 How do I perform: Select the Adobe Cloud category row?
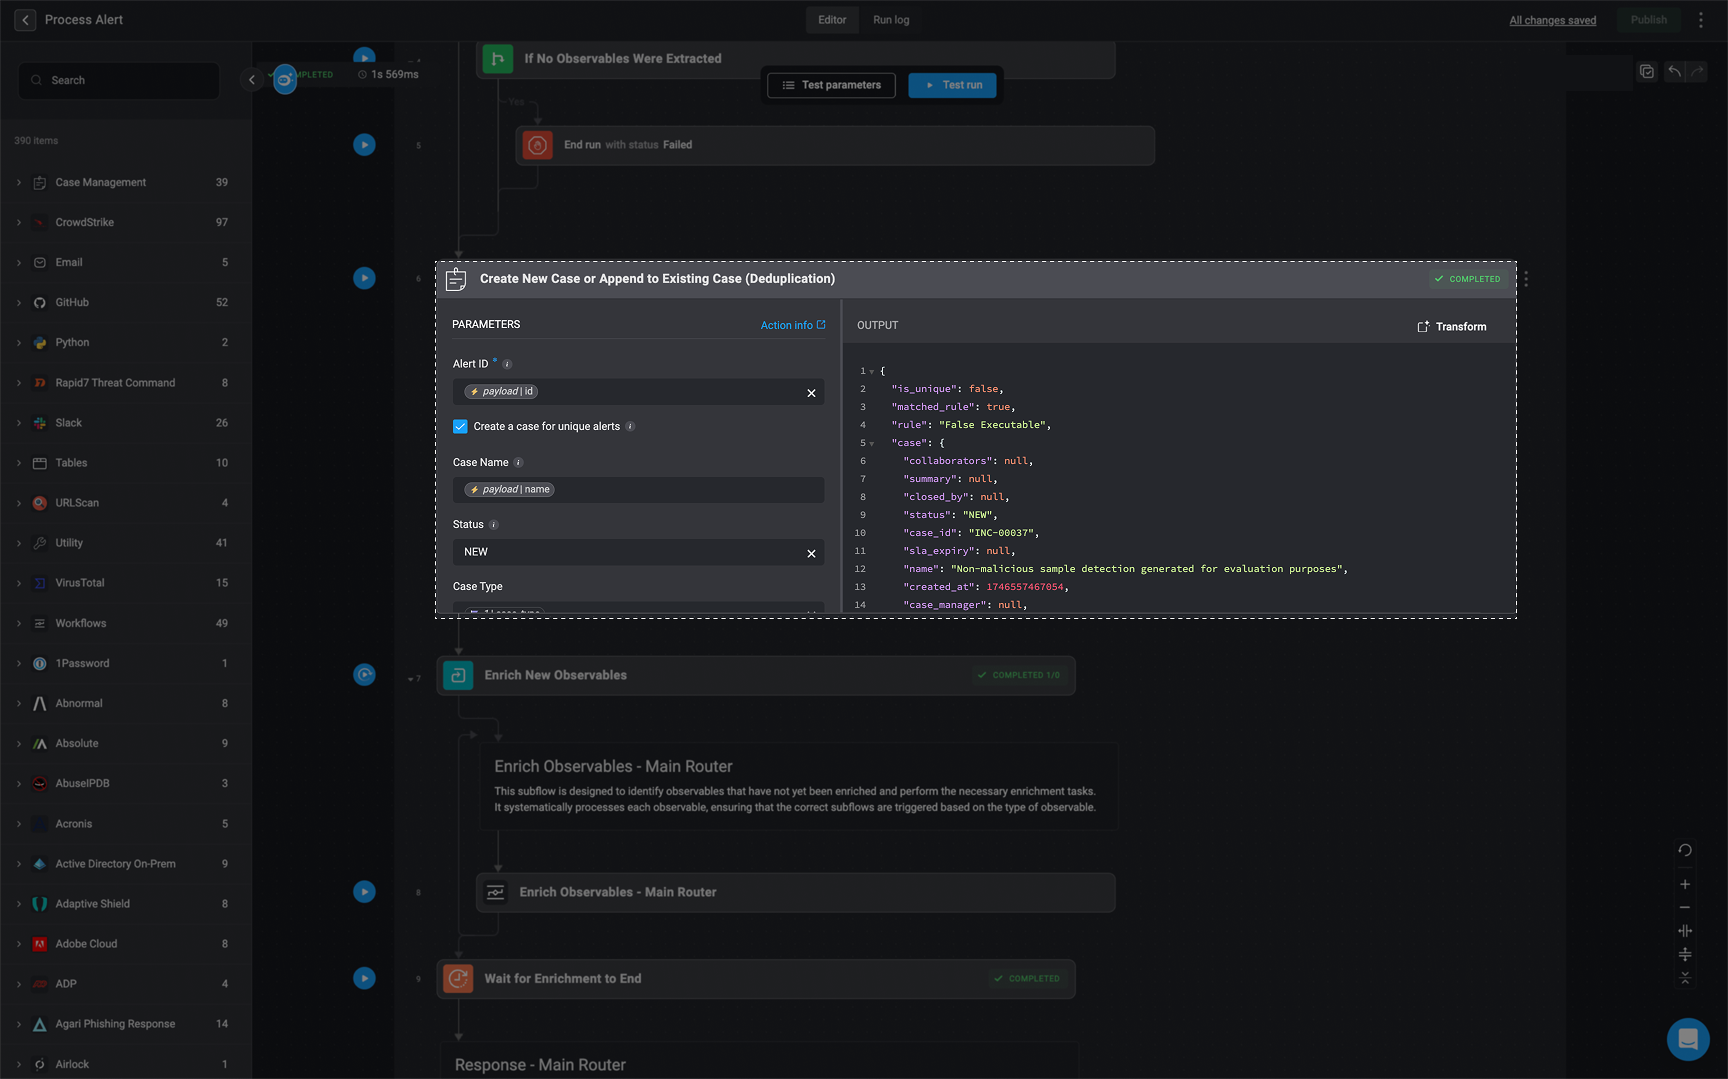pyautogui.click(x=126, y=944)
